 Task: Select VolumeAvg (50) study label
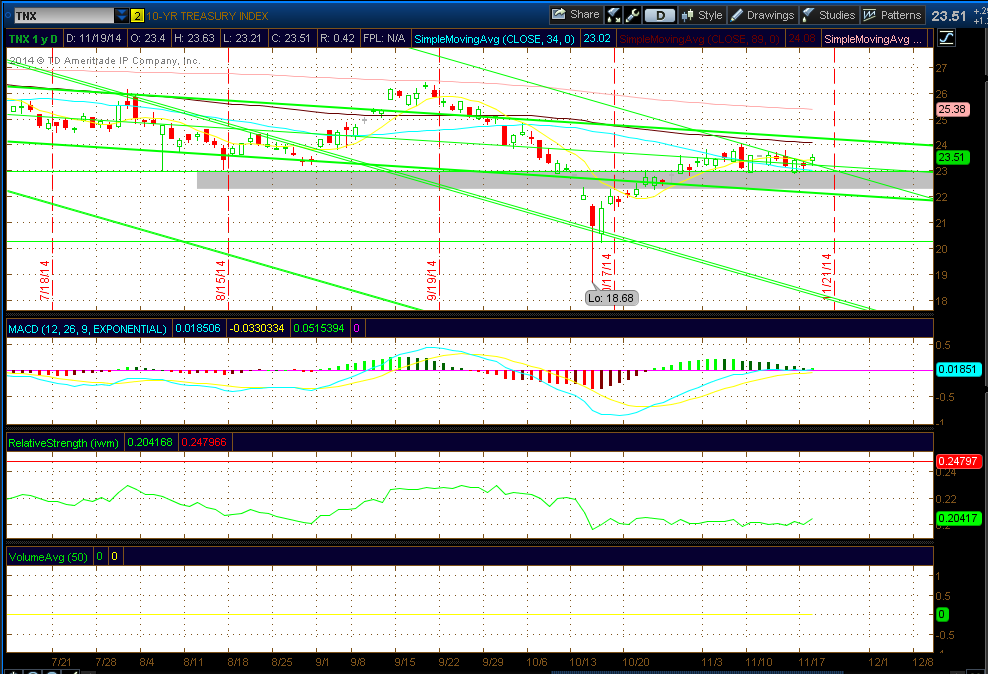pos(48,557)
